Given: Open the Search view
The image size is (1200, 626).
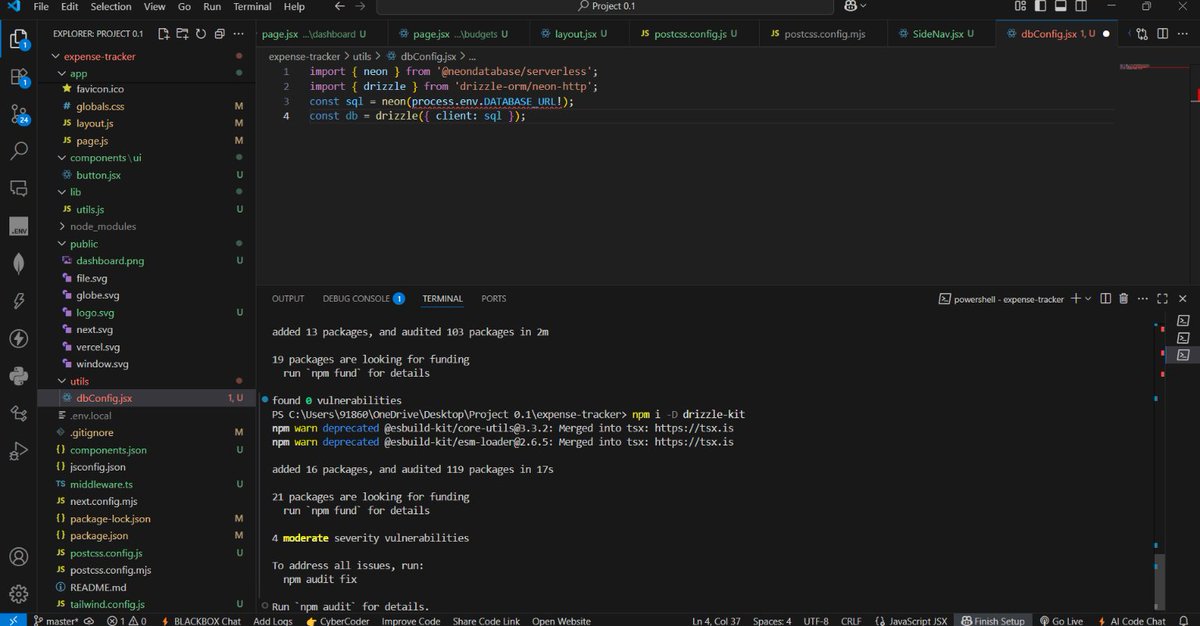Looking at the screenshot, I should coord(18,151).
